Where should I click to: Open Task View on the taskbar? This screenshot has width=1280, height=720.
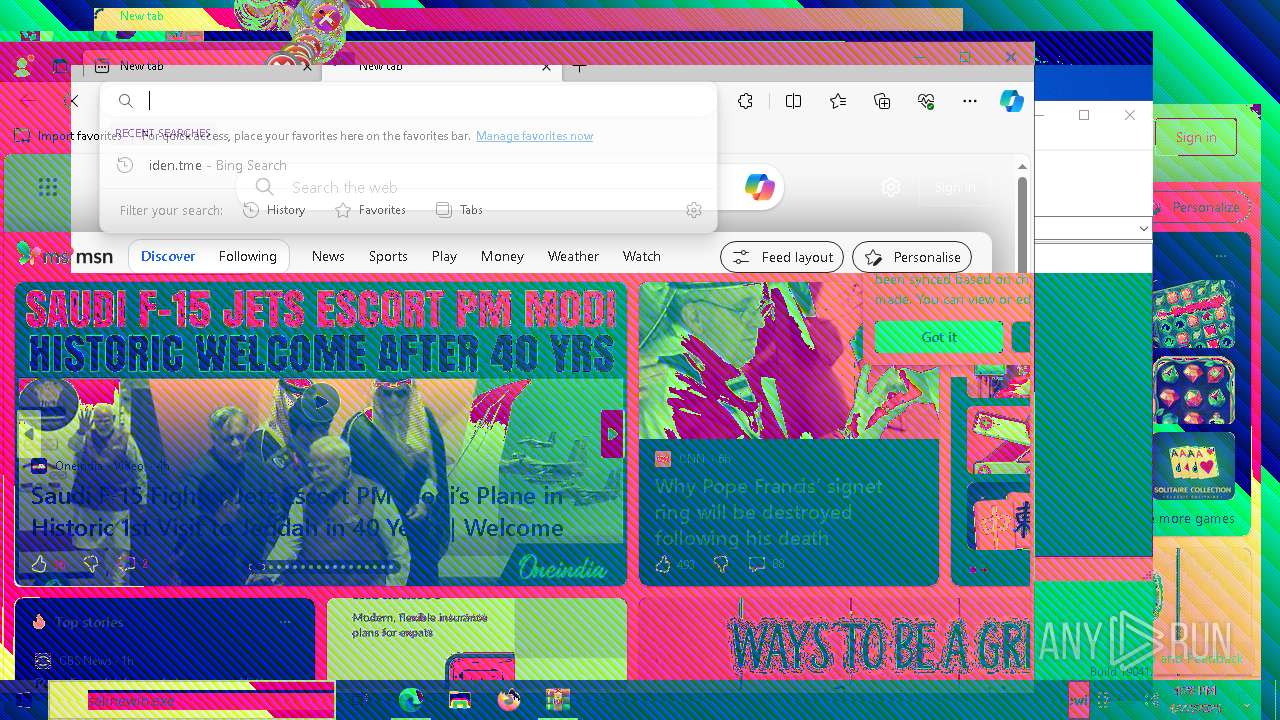pos(360,700)
